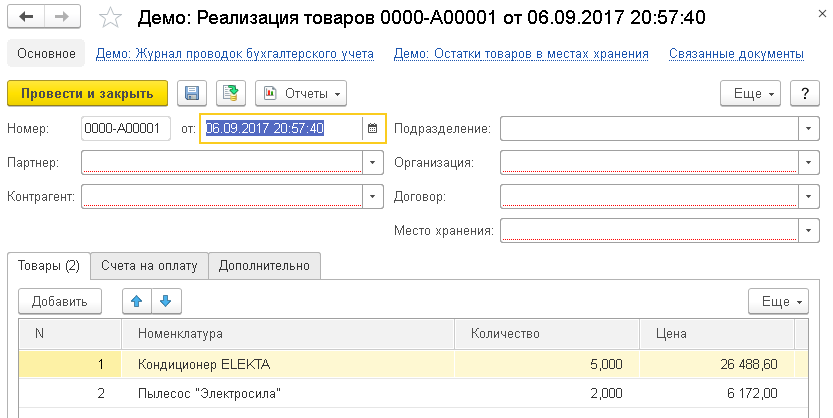Move row up with the up arrow
The image size is (833, 418).
point(137,300)
